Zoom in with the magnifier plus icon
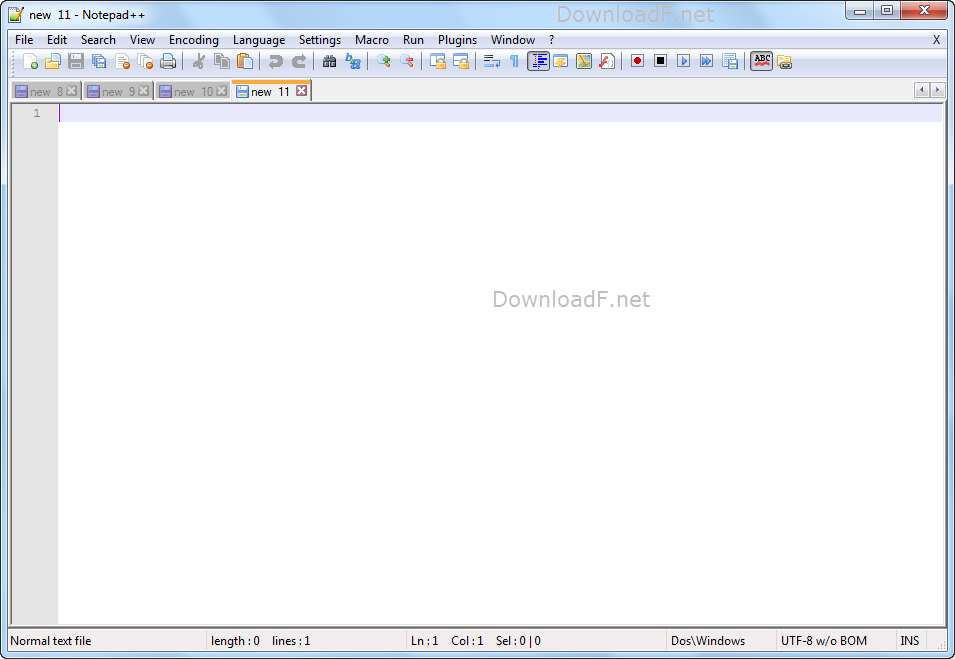Viewport: 955px width, 659px height. click(x=383, y=61)
